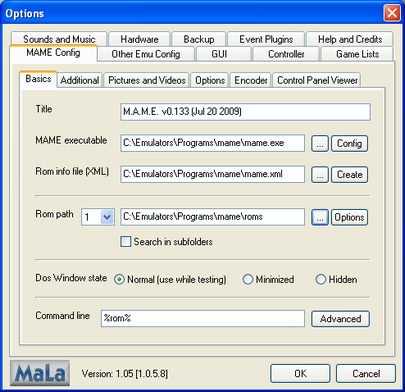405x392 pixels.
Task: Open the Sounds and Music tab
Action: pyautogui.click(x=59, y=39)
